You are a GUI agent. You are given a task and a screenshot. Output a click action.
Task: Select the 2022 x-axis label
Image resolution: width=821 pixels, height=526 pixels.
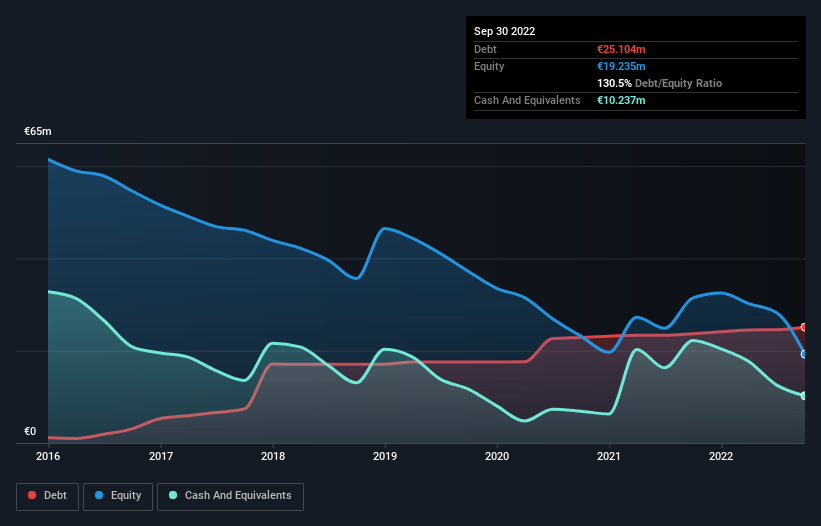coord(721,456)
